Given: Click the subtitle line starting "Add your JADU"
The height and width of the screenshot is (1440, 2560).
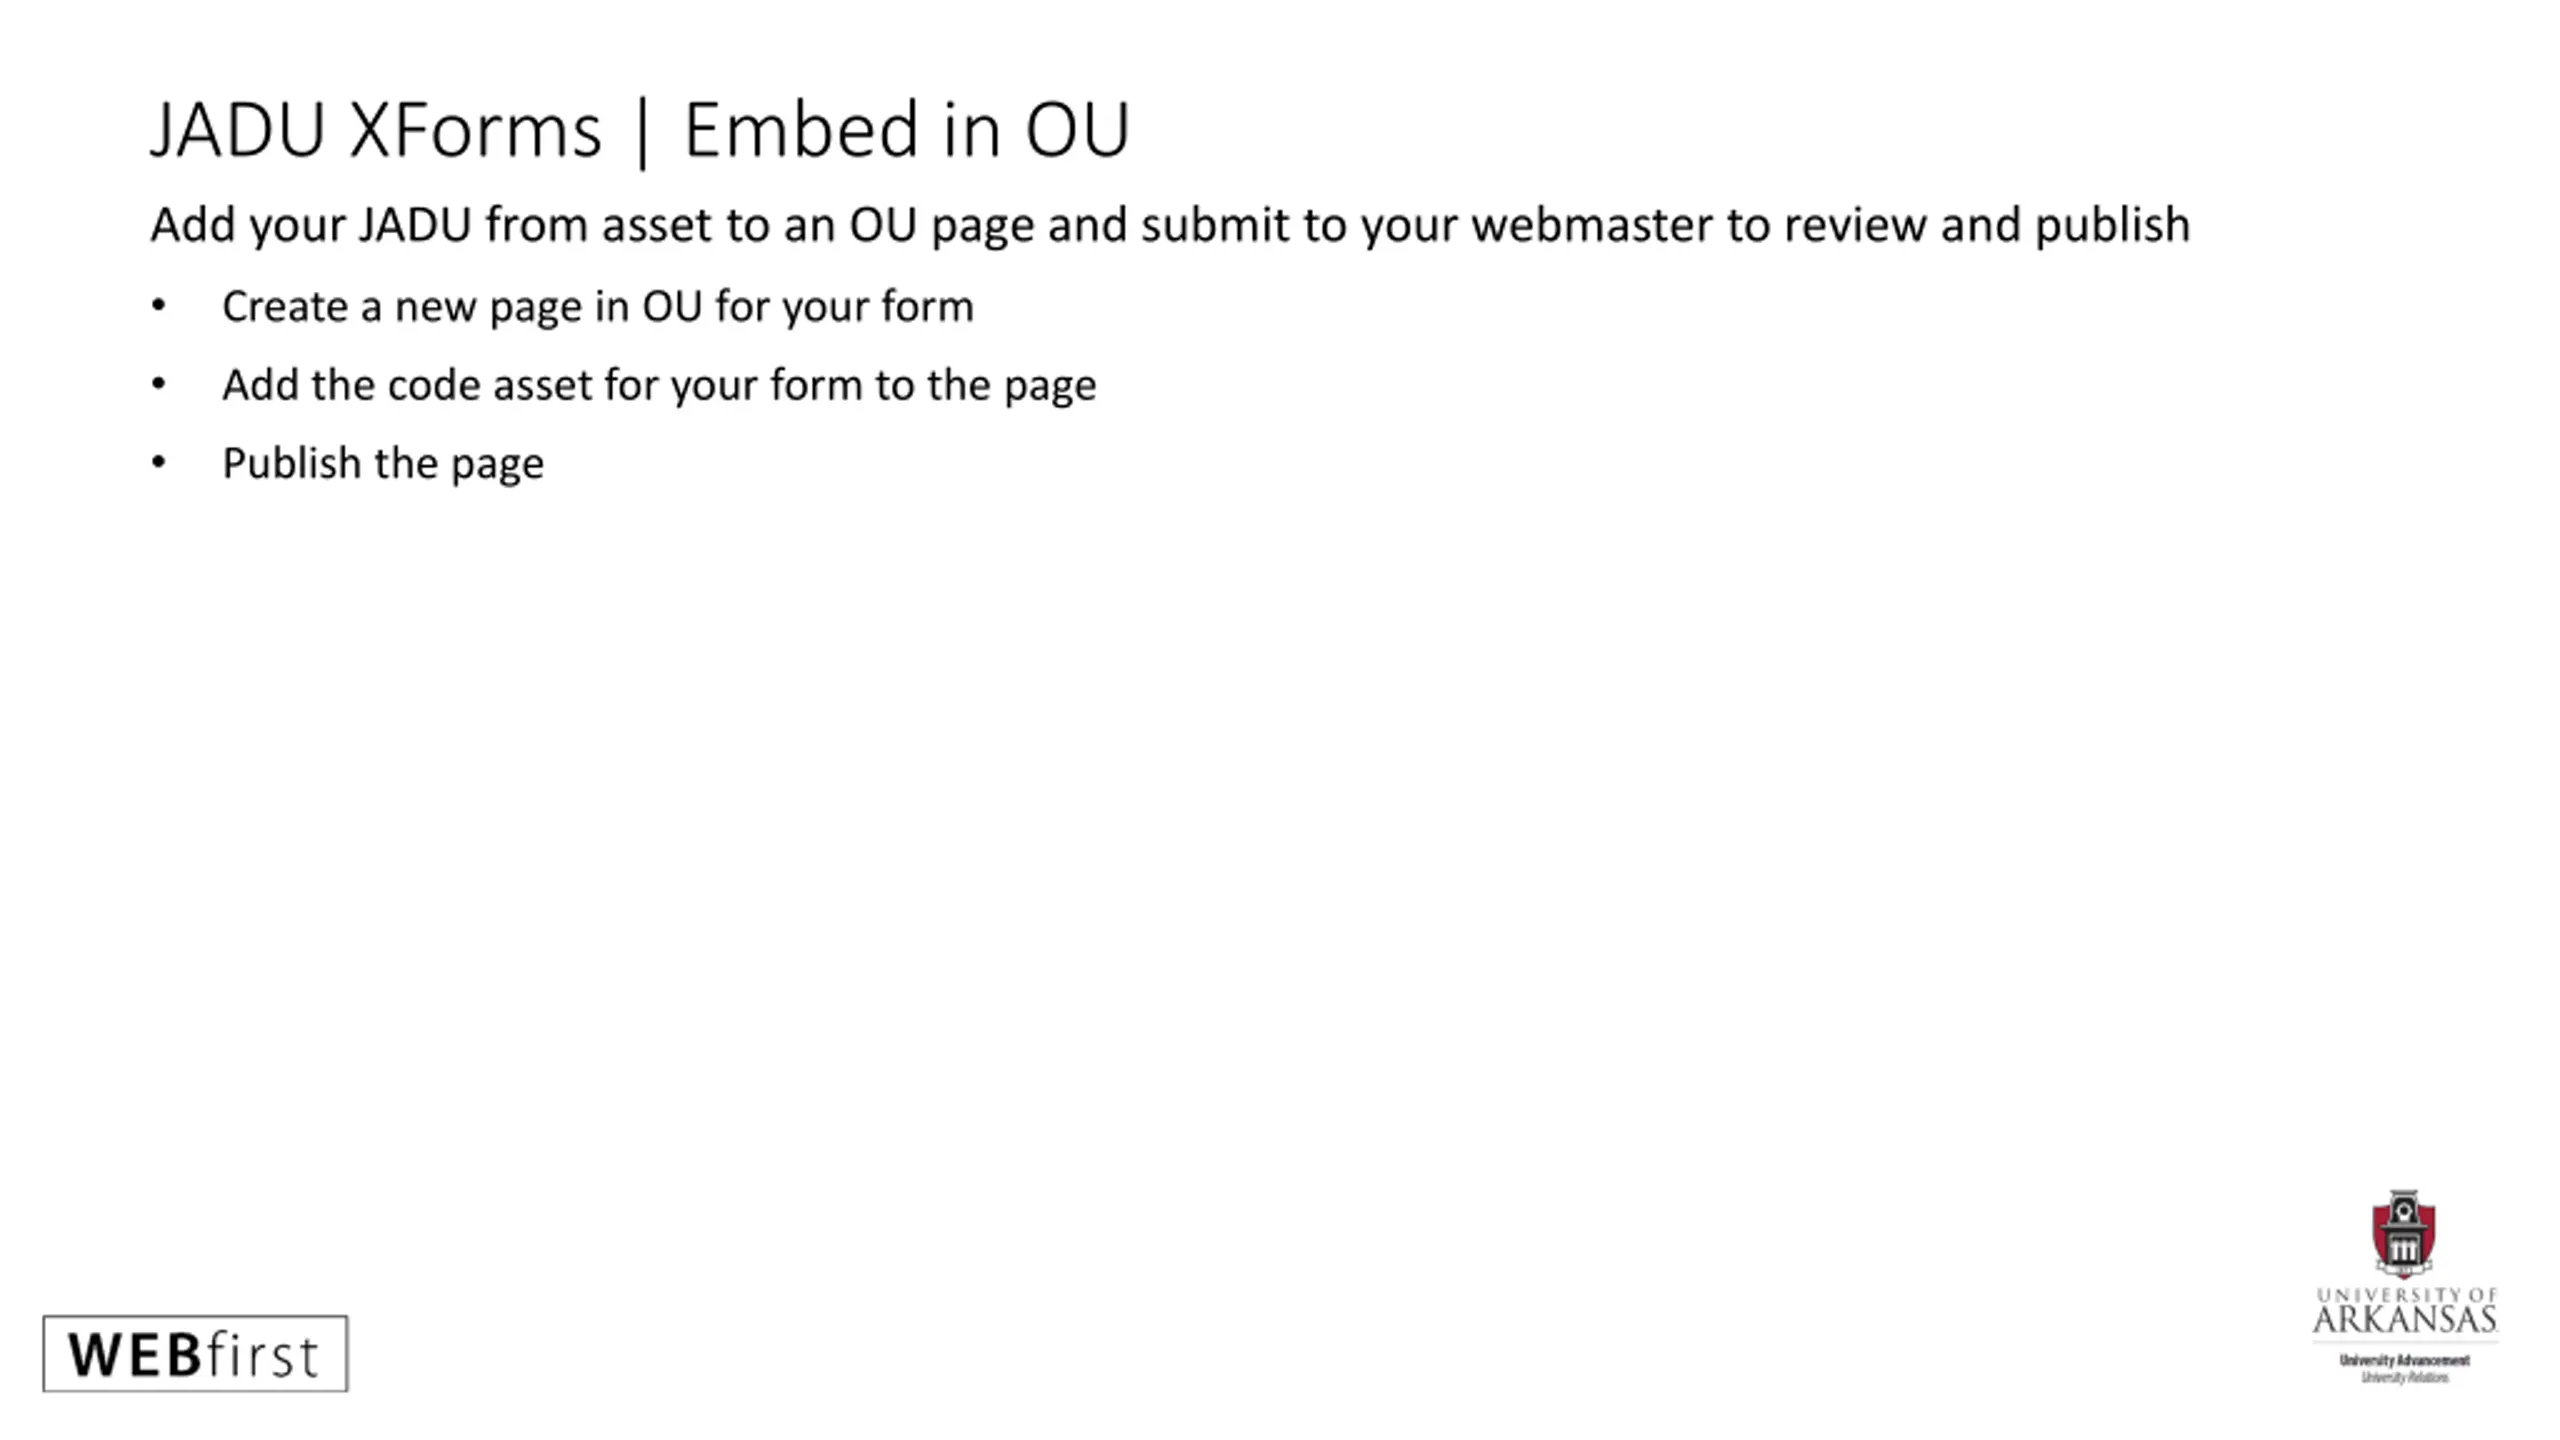Looking at the screenshot, I should click(1170, 225).
